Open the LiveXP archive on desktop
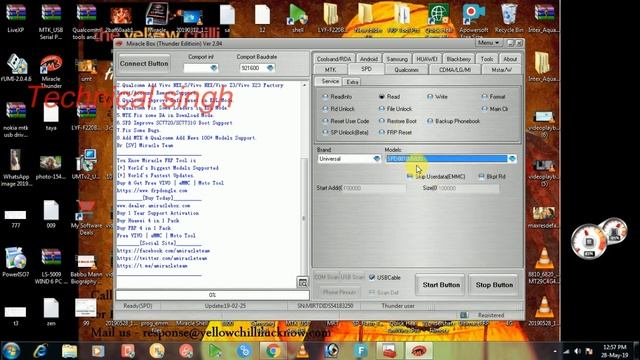The height and width of the screenshot is (360, 640). coord(16,18)
